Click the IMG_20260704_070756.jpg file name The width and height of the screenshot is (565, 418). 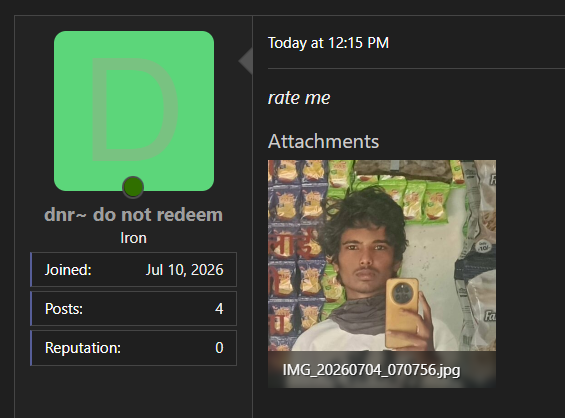371,370
